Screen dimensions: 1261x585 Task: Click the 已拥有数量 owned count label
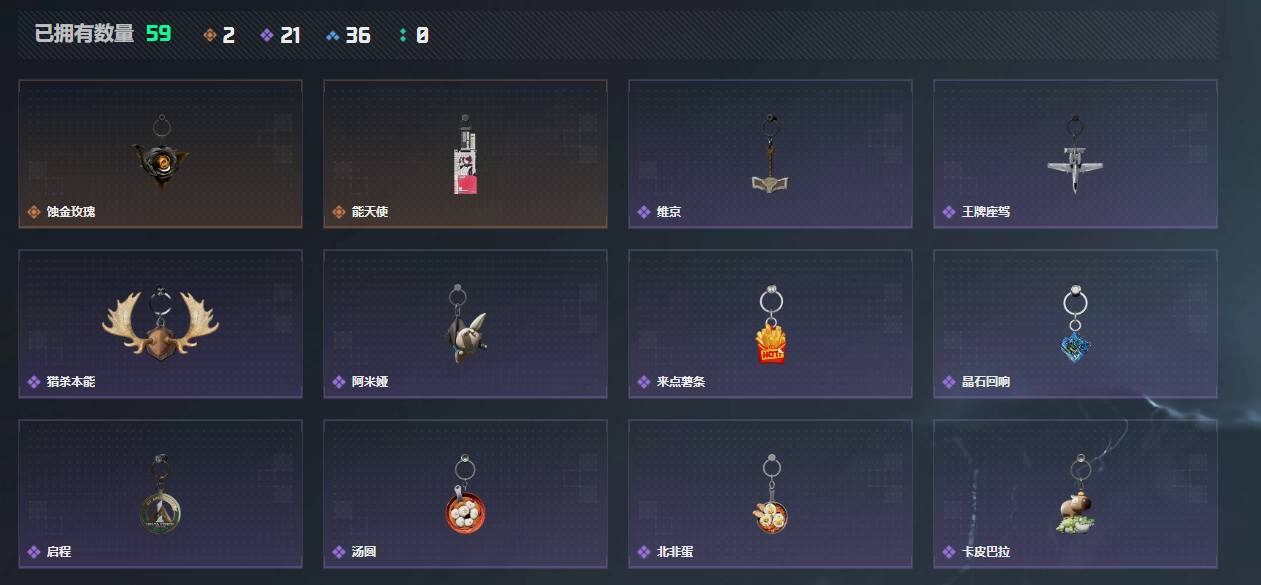point(84,34)
